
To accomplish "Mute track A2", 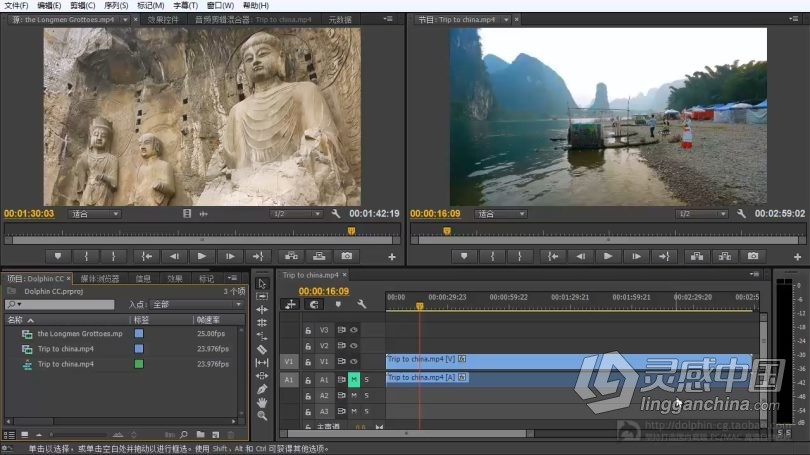I will click(x=354, y=396).
